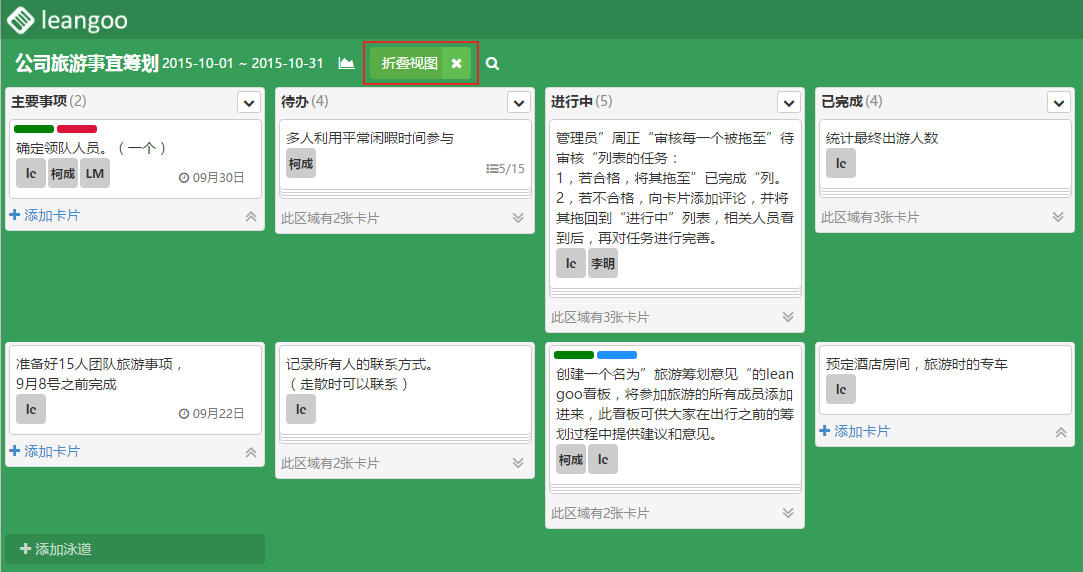
Task: Toggle the 折叠视图 button
Action: click(409, 63)
